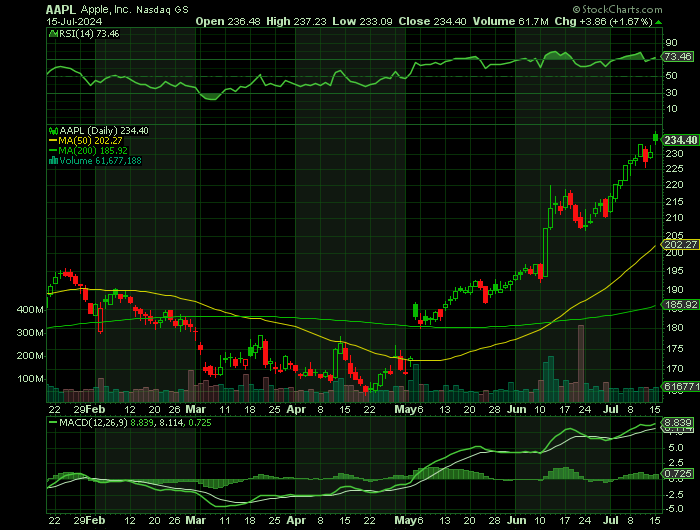Click the 300M volume axis label
The height and width of the screenshot is (530, 700).
(x=30, y=333)
